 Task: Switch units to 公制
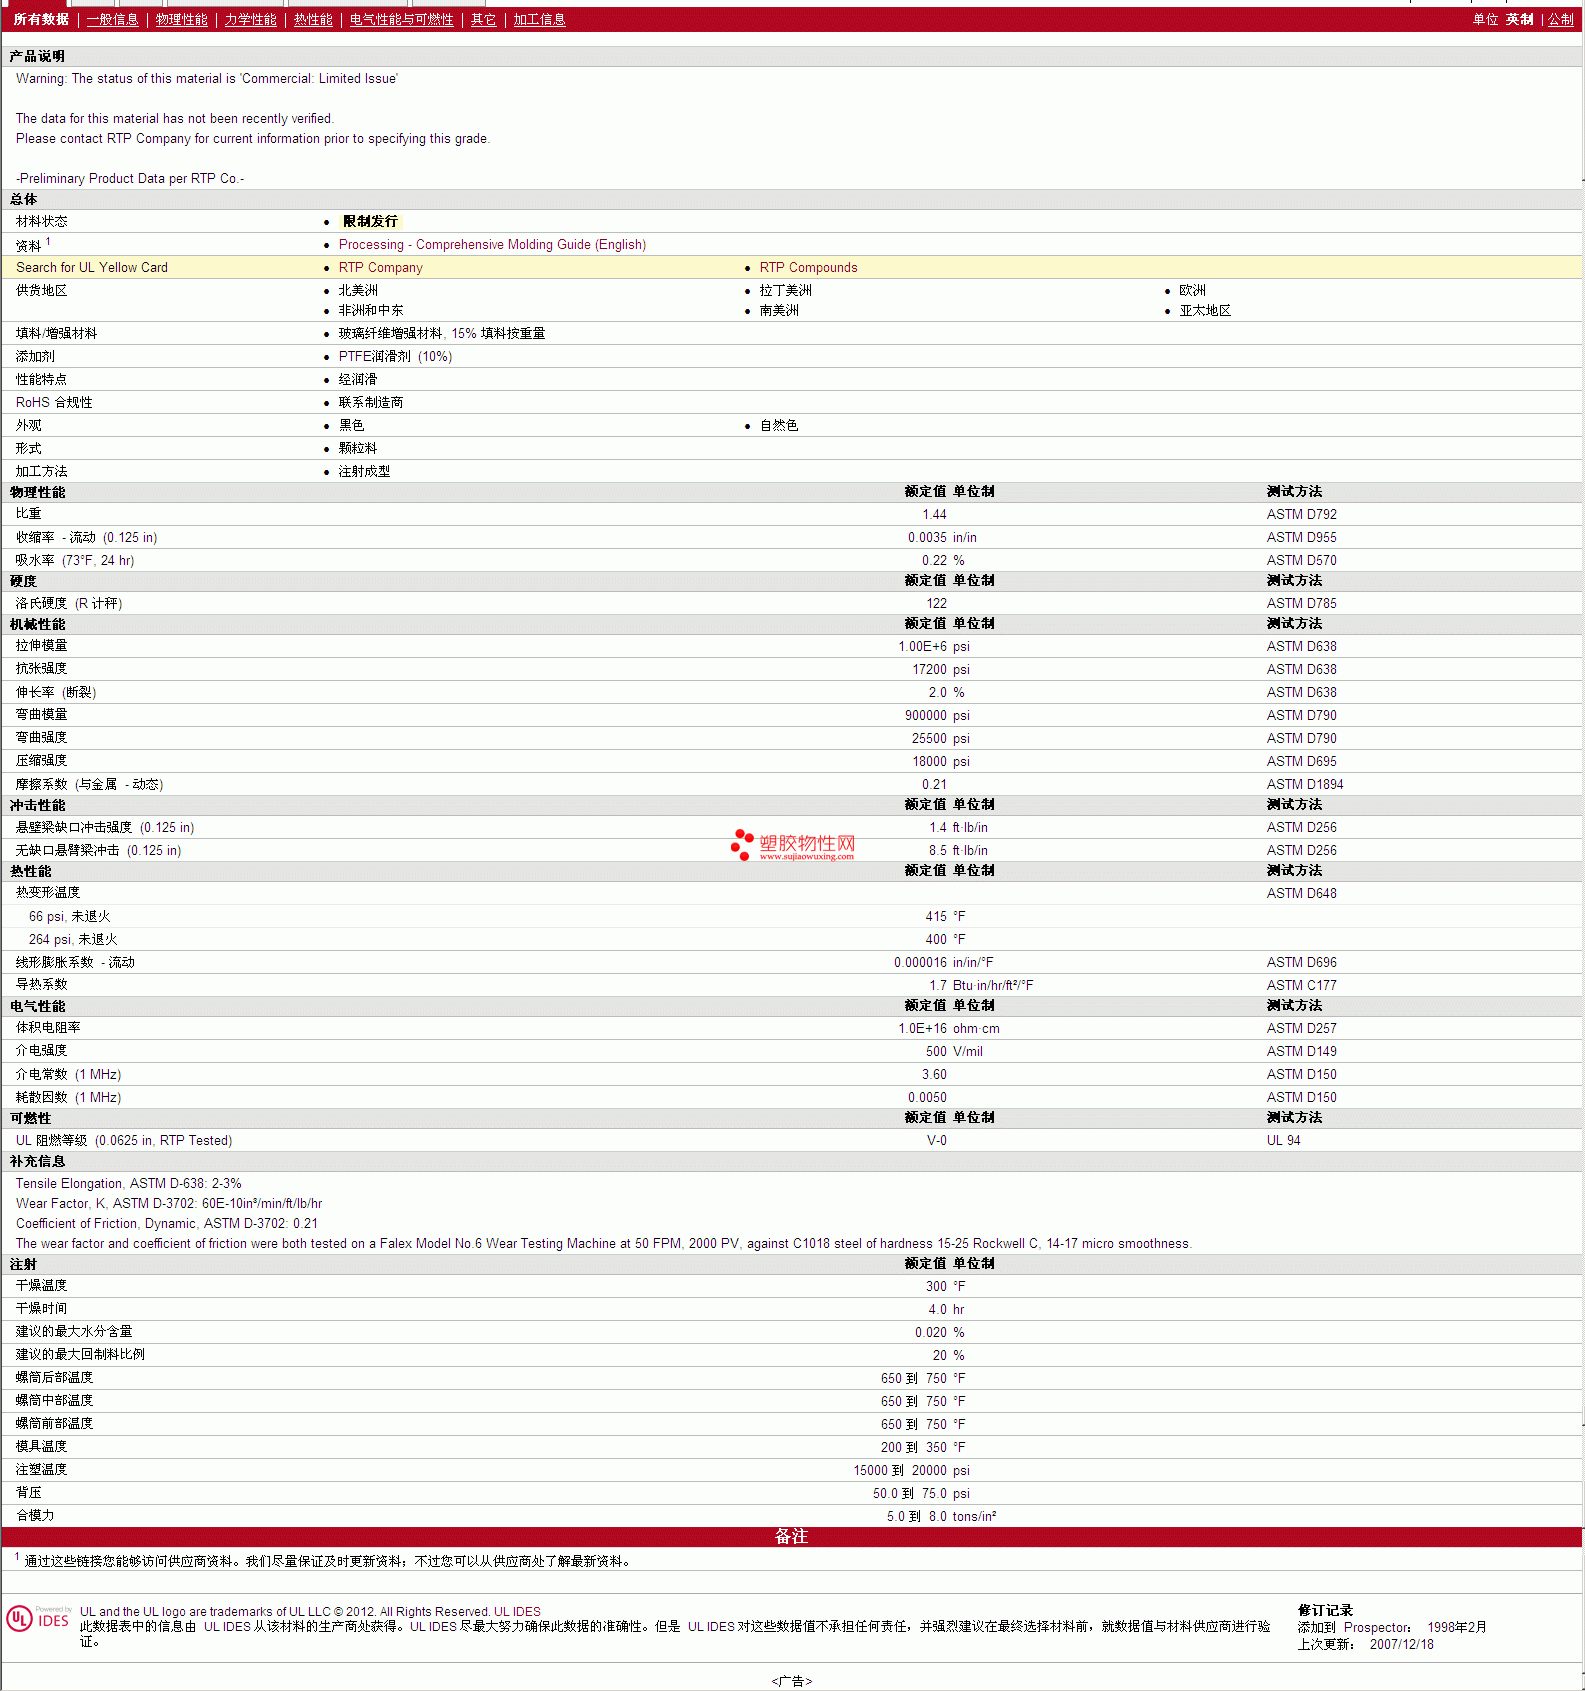1561,19
